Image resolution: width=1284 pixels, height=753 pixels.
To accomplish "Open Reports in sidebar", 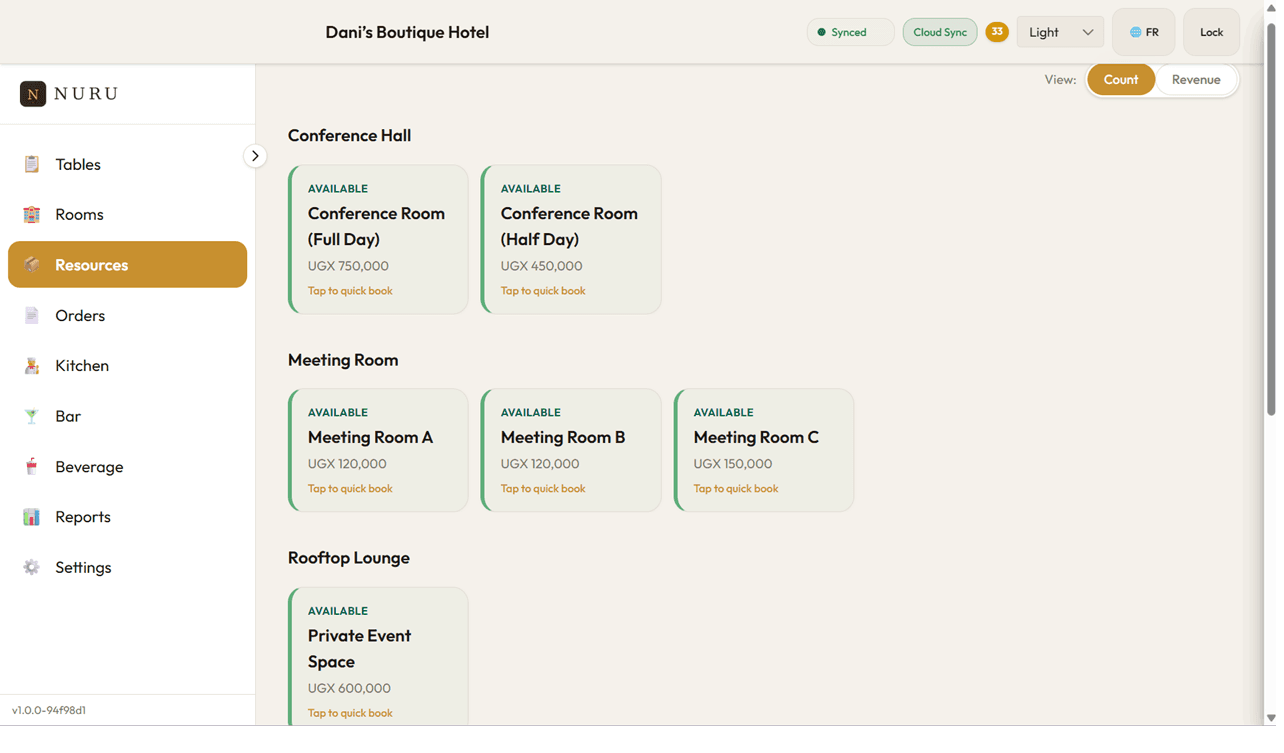I will point(127,517).
